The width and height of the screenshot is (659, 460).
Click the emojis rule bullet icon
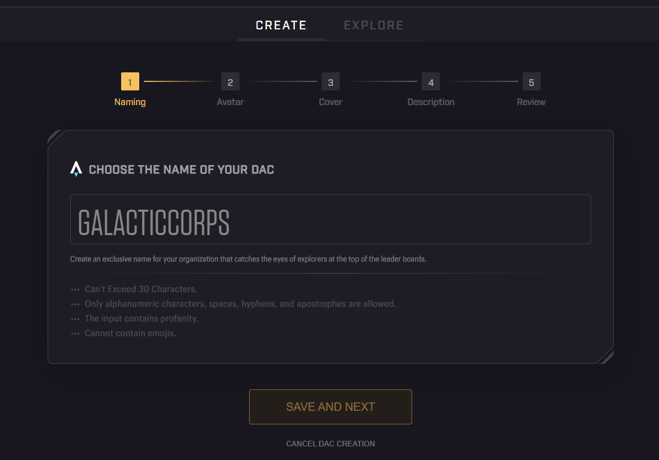pos(75,334)
